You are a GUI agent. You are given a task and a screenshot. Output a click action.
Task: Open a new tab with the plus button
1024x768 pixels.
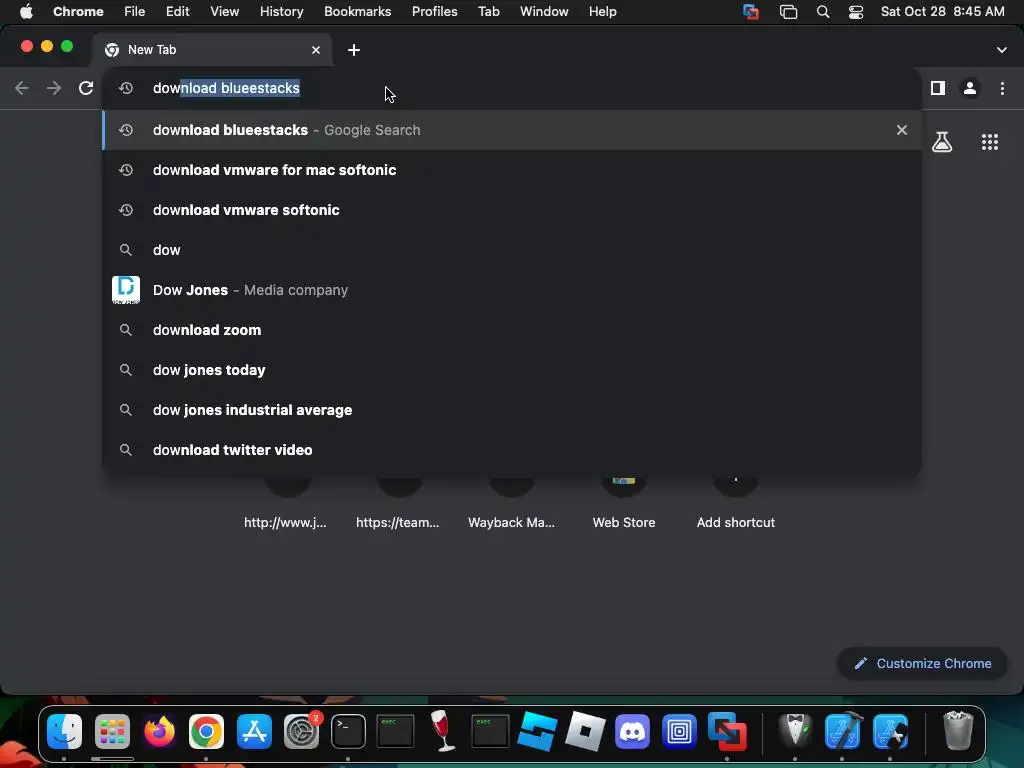coord(354,50)
